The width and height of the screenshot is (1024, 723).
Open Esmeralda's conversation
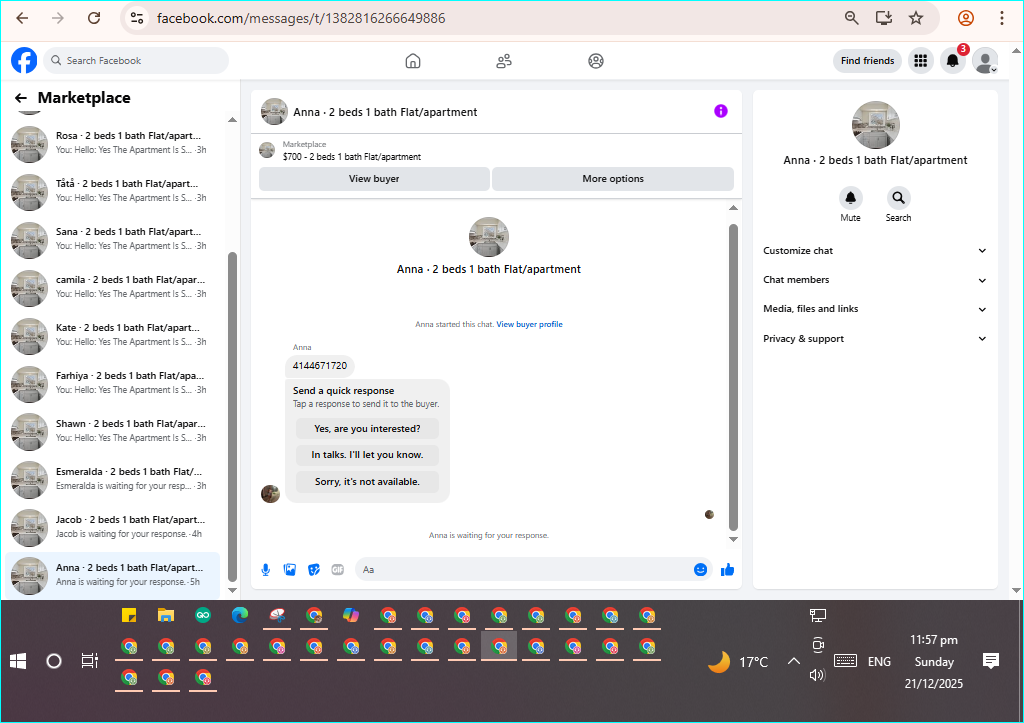tap(114, 480)
